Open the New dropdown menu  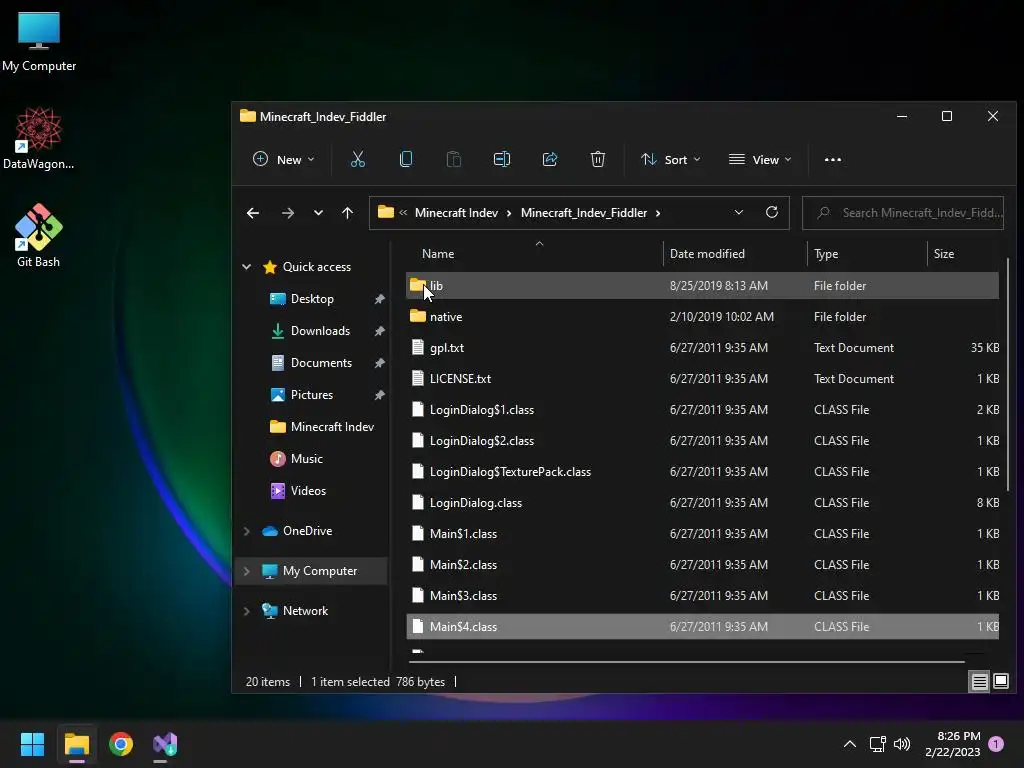pos(283,159)
